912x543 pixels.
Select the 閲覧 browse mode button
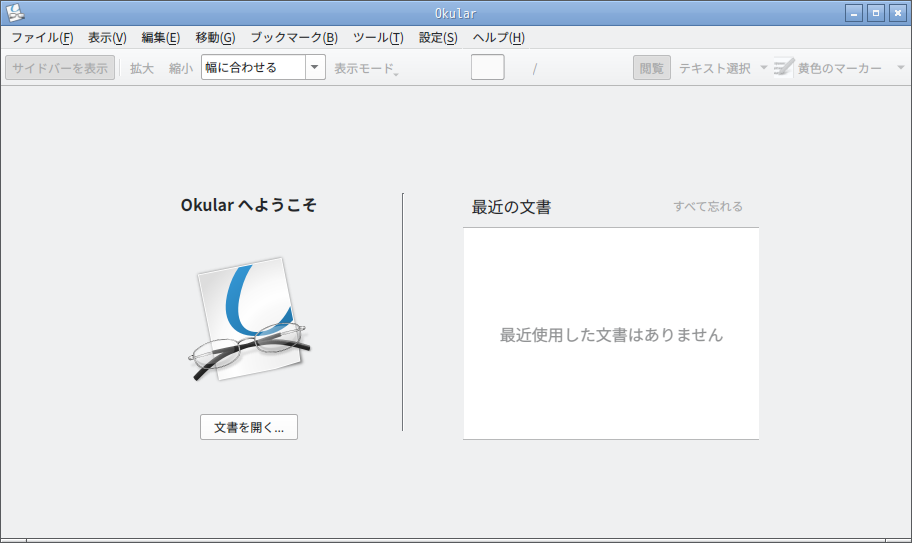click(x=651, y=68)
